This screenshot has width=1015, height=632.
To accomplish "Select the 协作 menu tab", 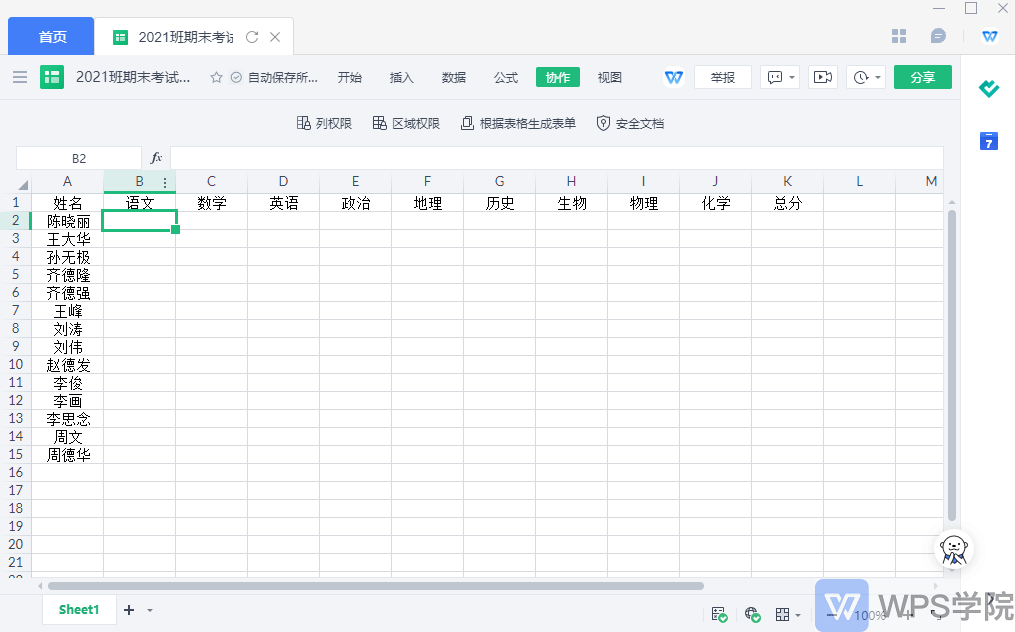I will coord(558,78).
